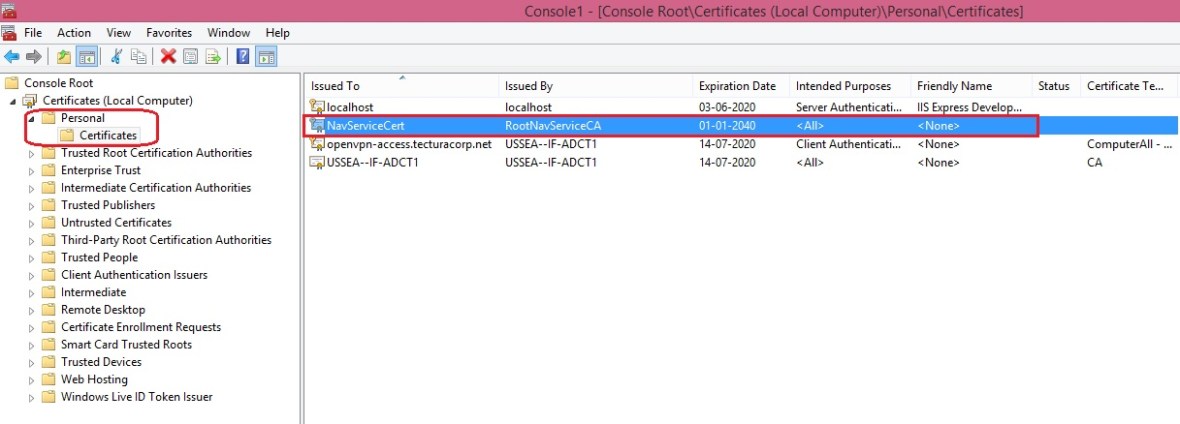Click the red Delete X icon
The width and height of the screenshot is (1180, 424).
pyautogui.click(x=168, y=57)
